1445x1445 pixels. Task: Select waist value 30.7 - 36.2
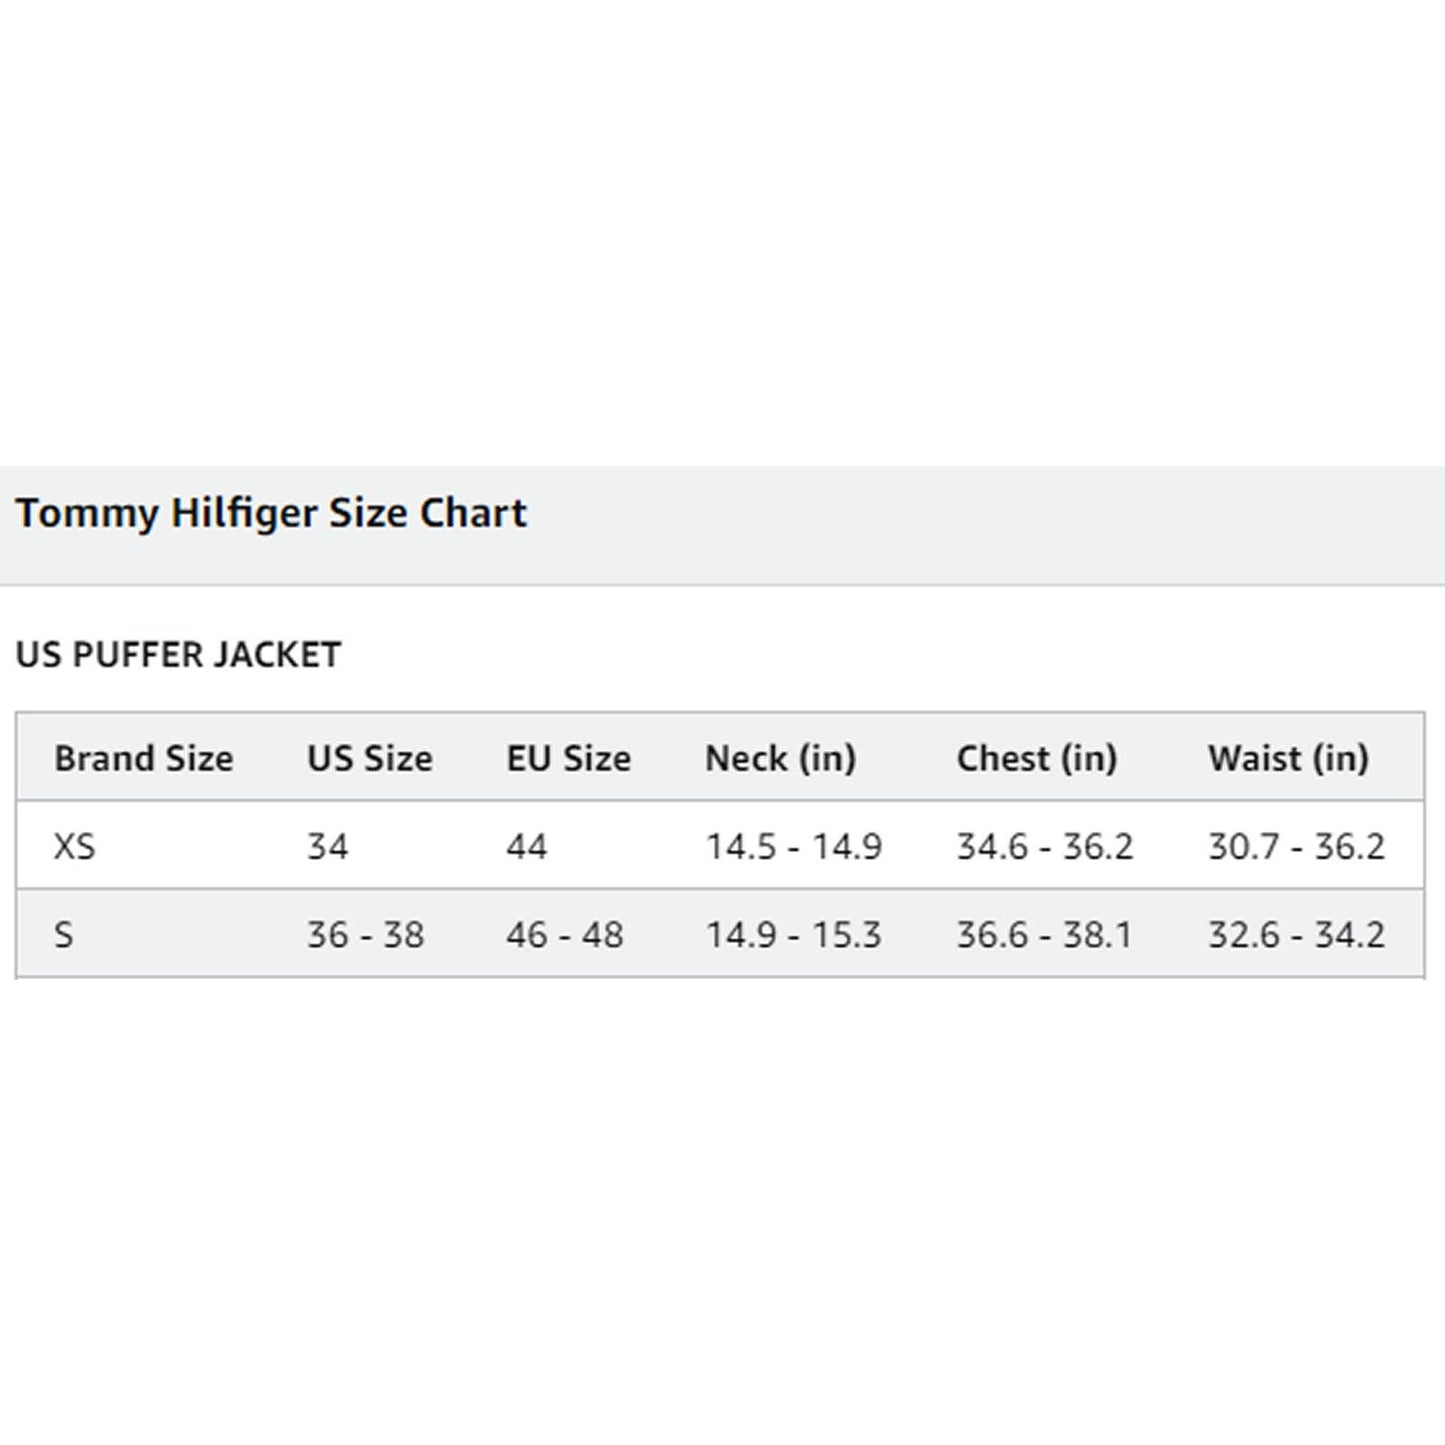tap(1296, 847)
